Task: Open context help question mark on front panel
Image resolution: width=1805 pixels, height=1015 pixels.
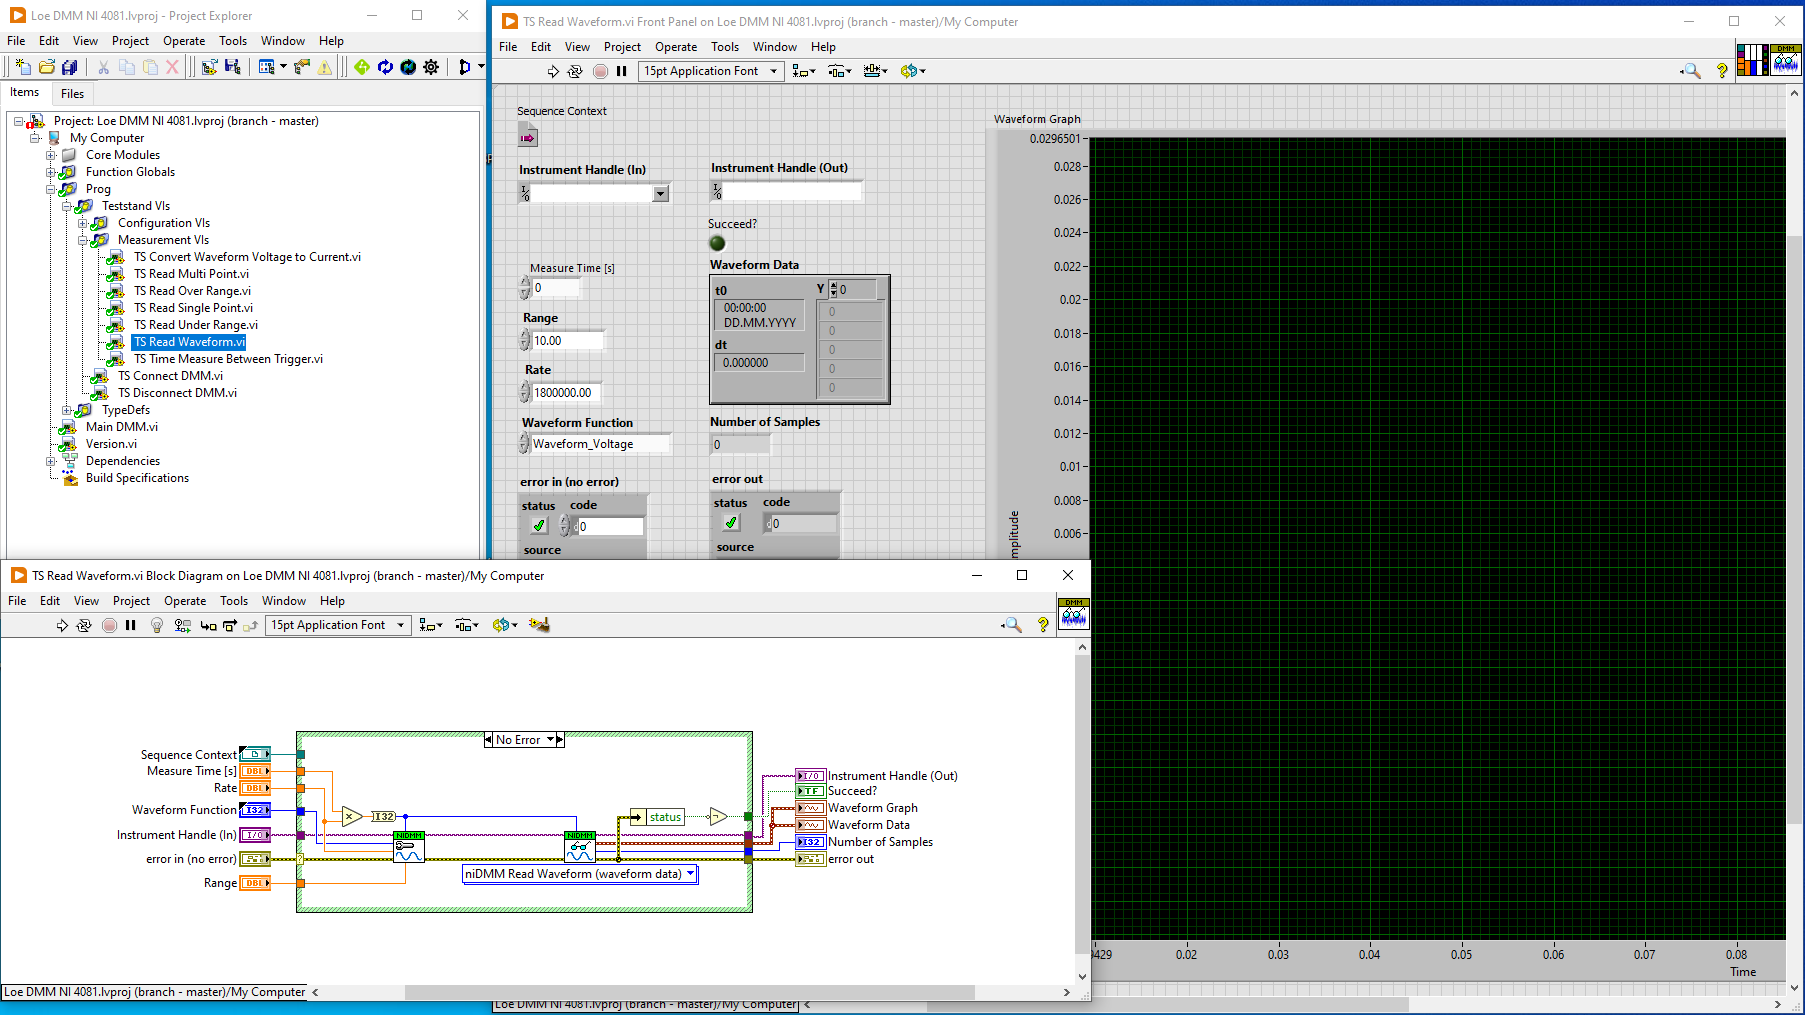Action: pyautogui.click(x=1721, y=71)
